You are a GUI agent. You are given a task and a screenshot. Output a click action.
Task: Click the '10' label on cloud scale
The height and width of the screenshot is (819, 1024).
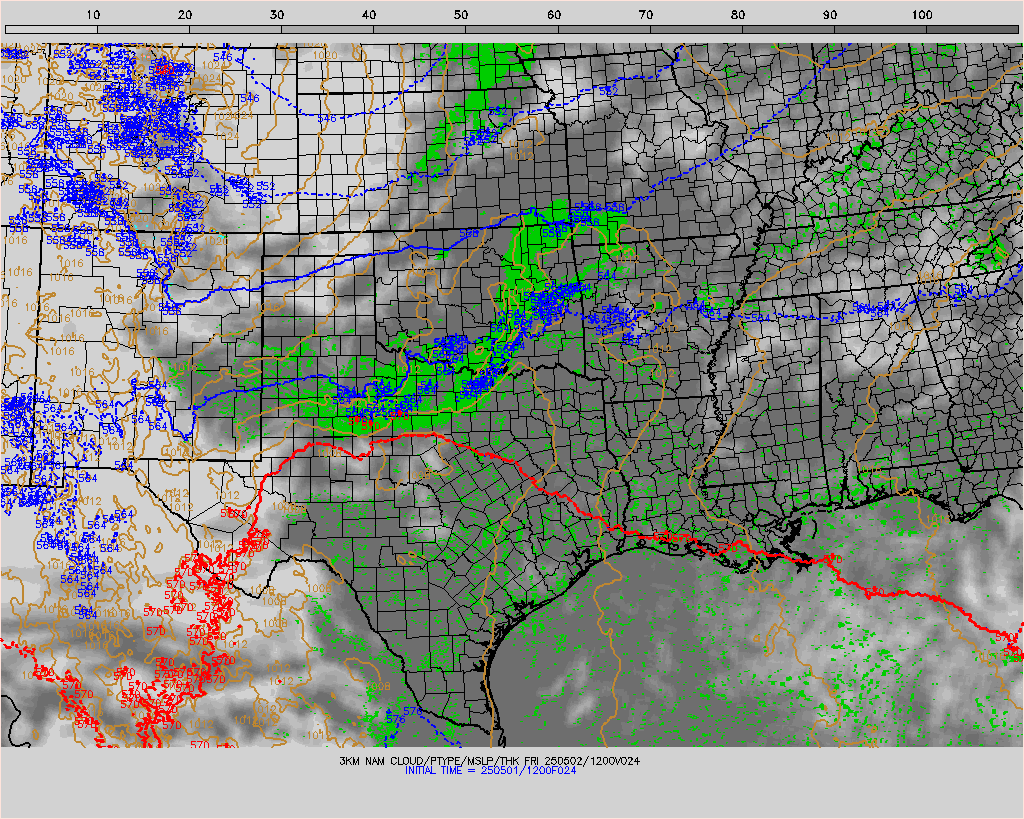coord(93,15)
